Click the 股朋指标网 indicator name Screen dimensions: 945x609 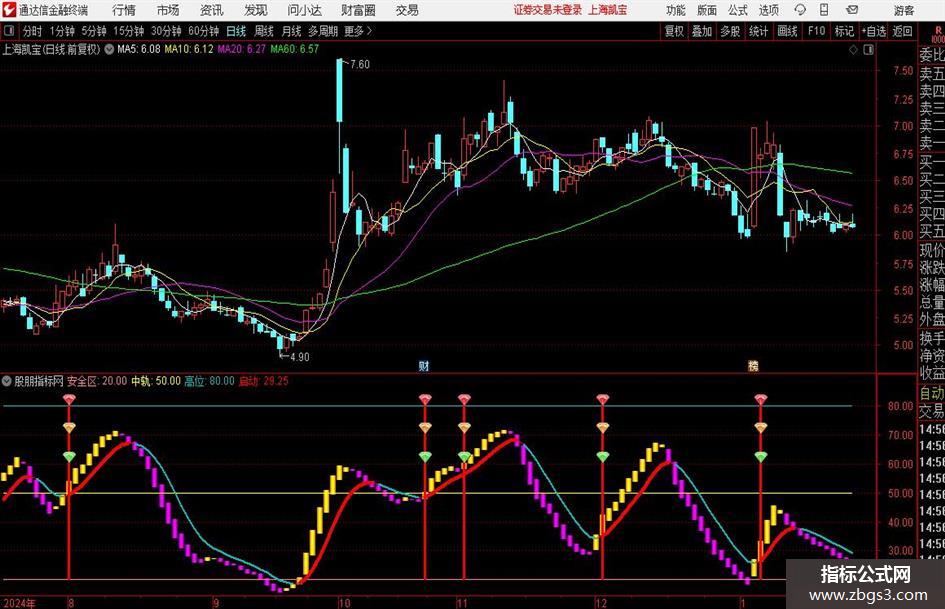[39, 381]
